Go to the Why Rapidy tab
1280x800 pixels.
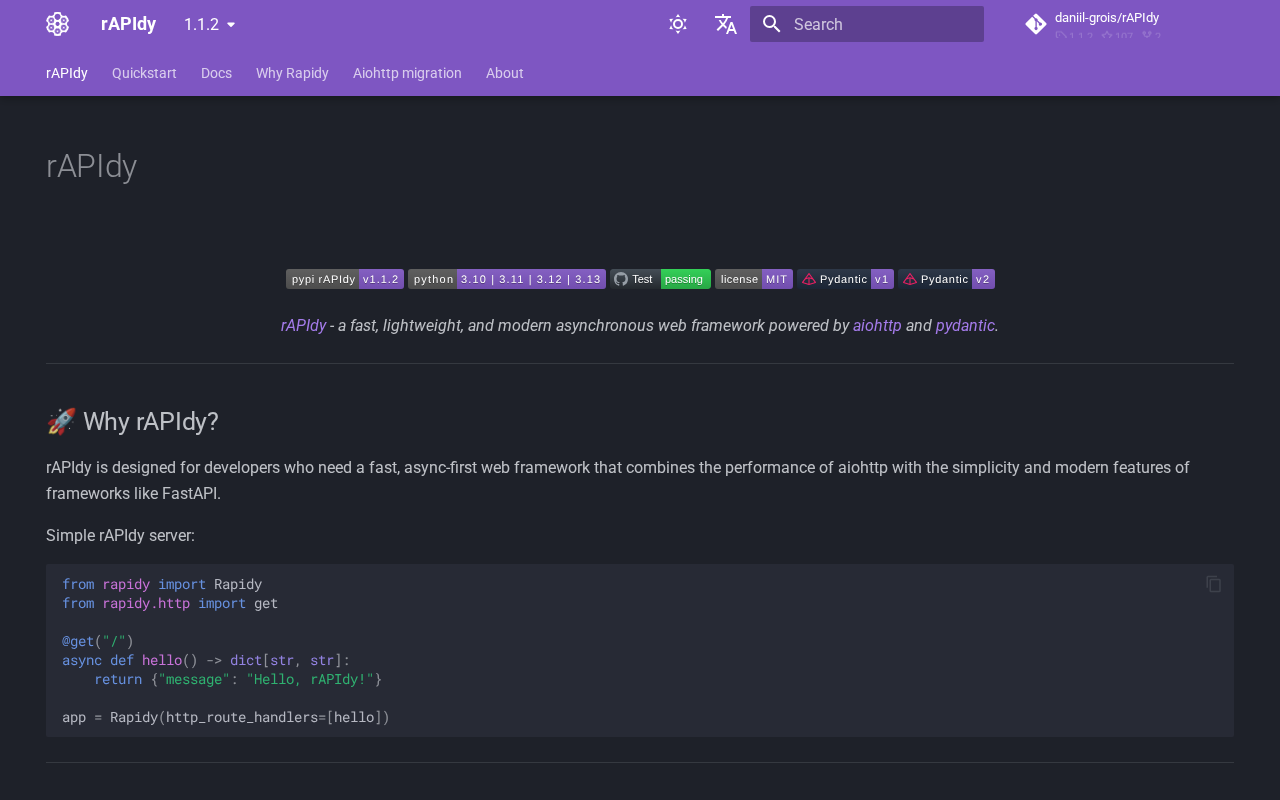point(292,73)
